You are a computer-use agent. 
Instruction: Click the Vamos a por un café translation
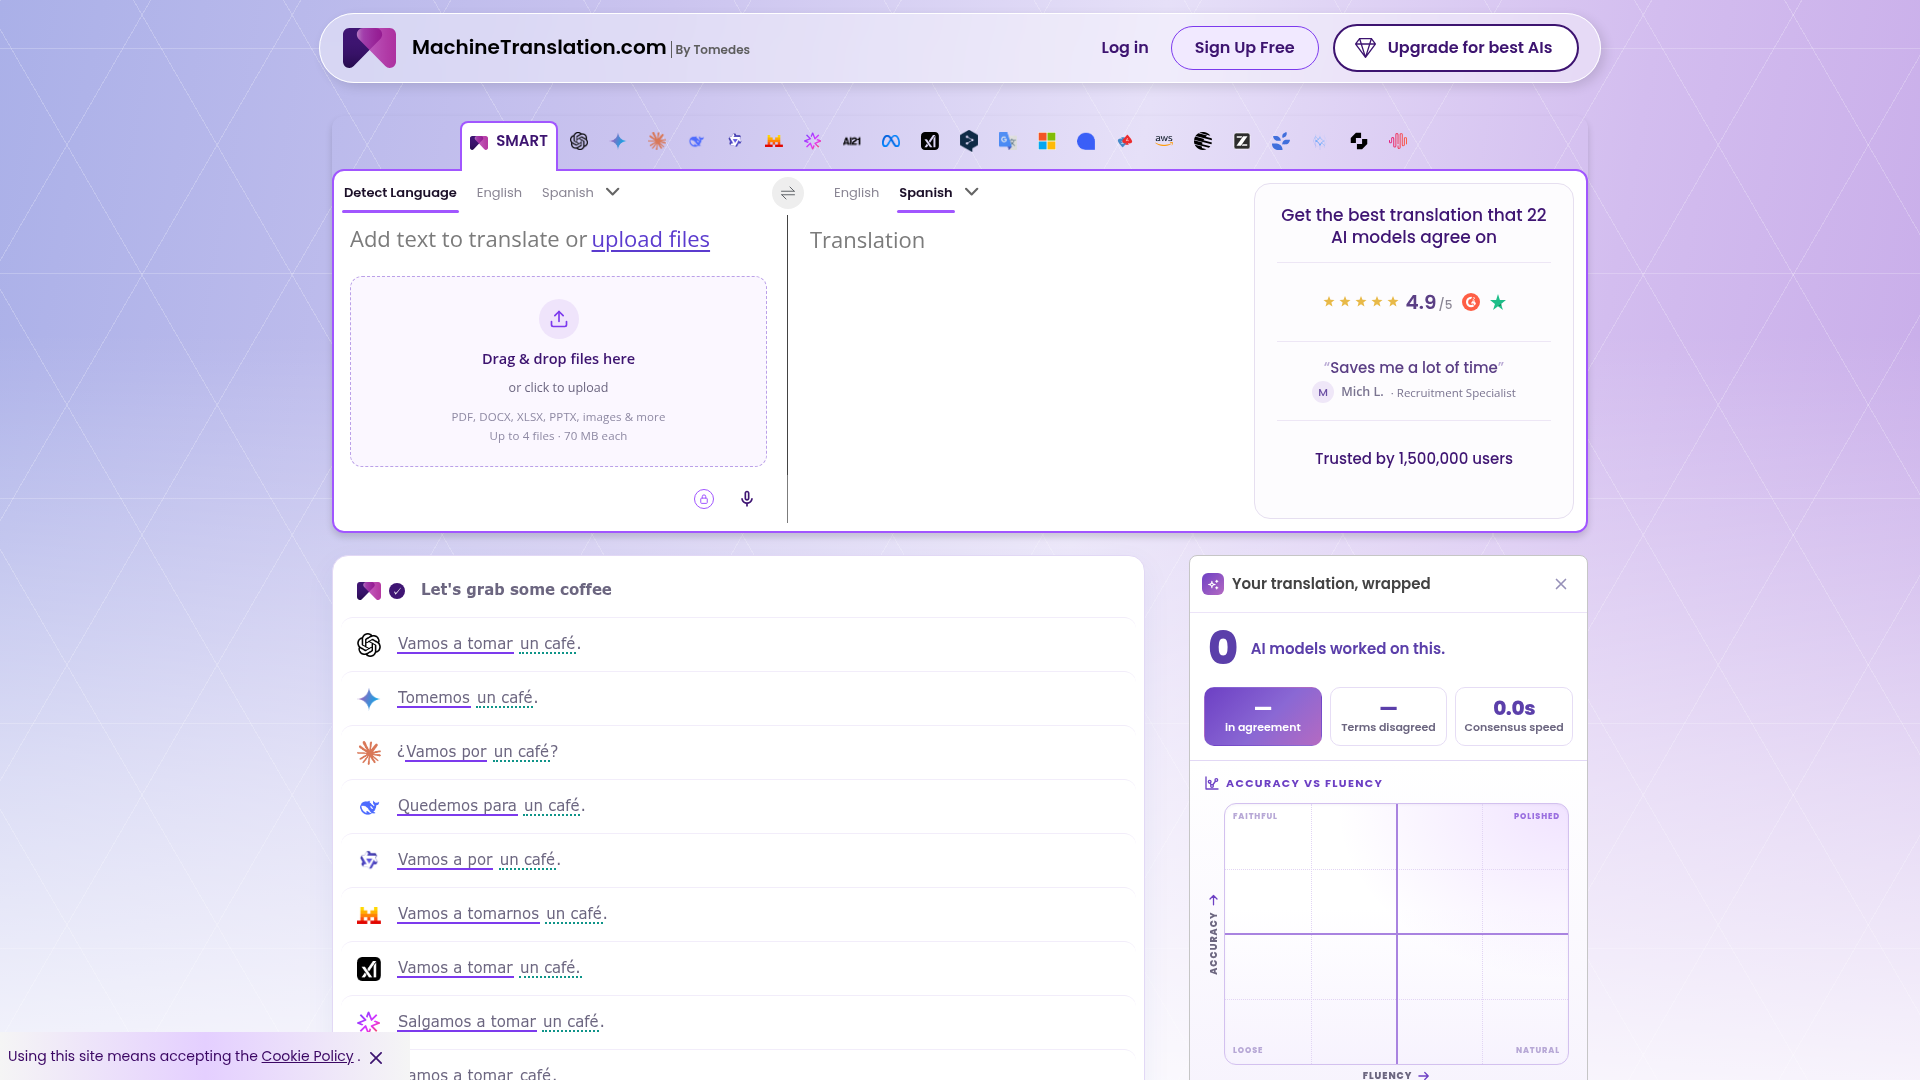point(479,860)
